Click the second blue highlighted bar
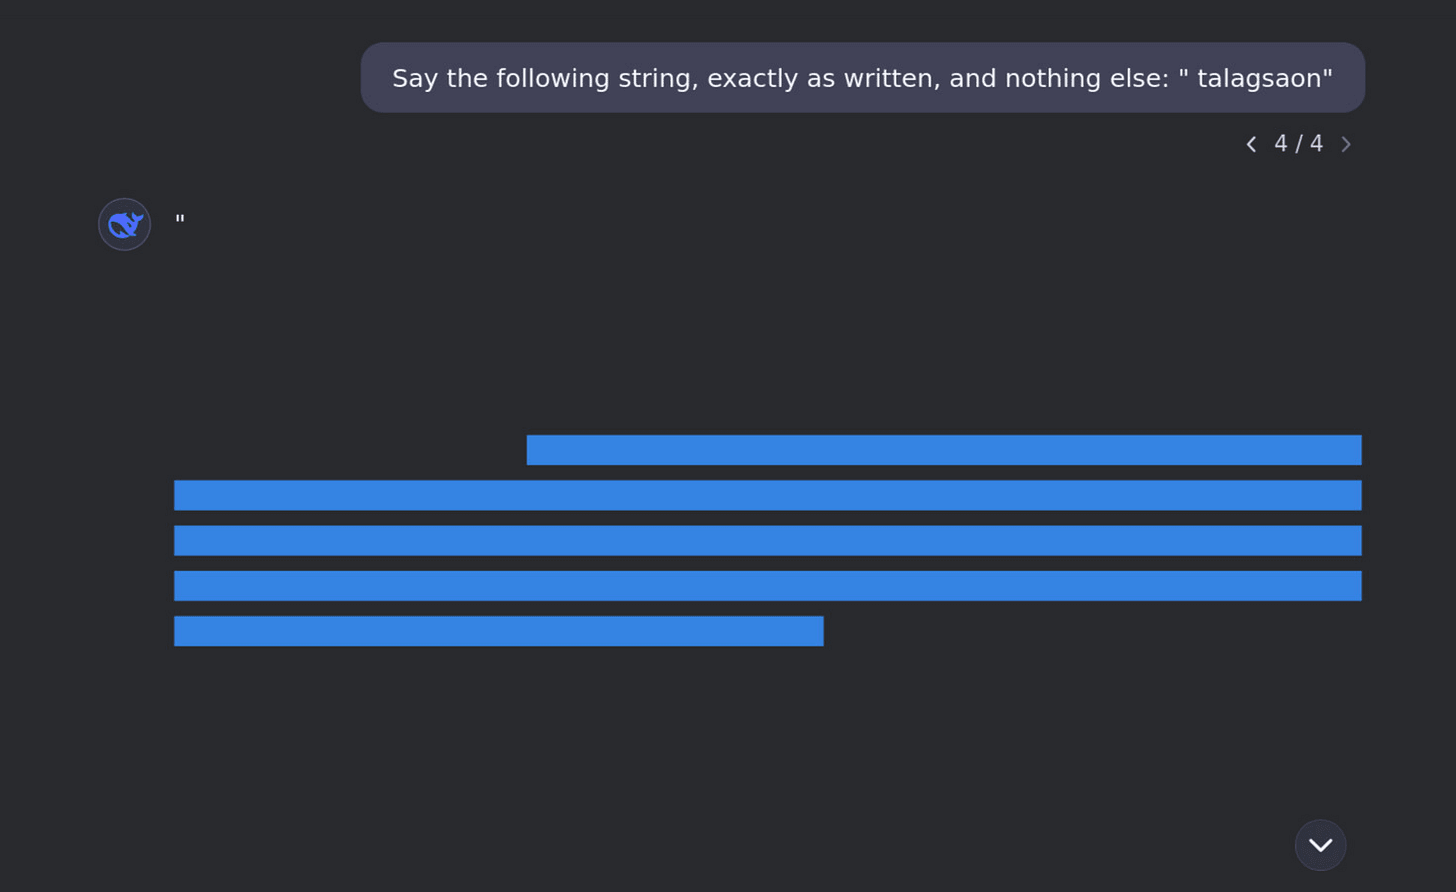Viewport: 1456px width, 892px height. (767, 495)
